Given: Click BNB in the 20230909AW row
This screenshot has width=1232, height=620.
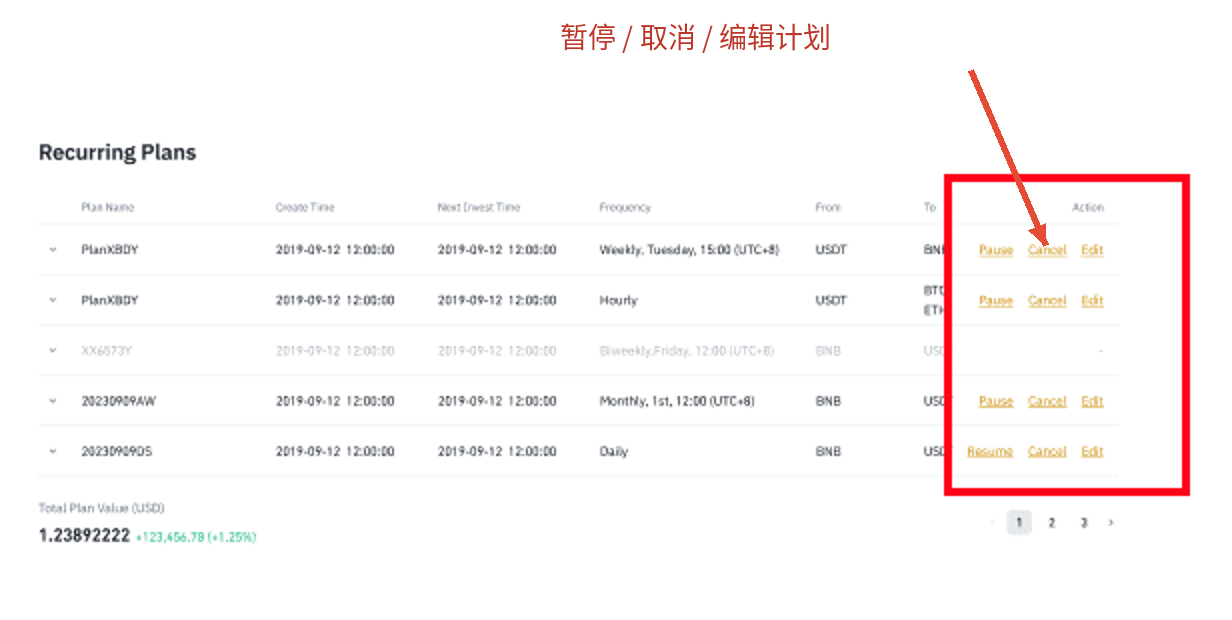Looking at the screenshot, I should click(828, 401).
